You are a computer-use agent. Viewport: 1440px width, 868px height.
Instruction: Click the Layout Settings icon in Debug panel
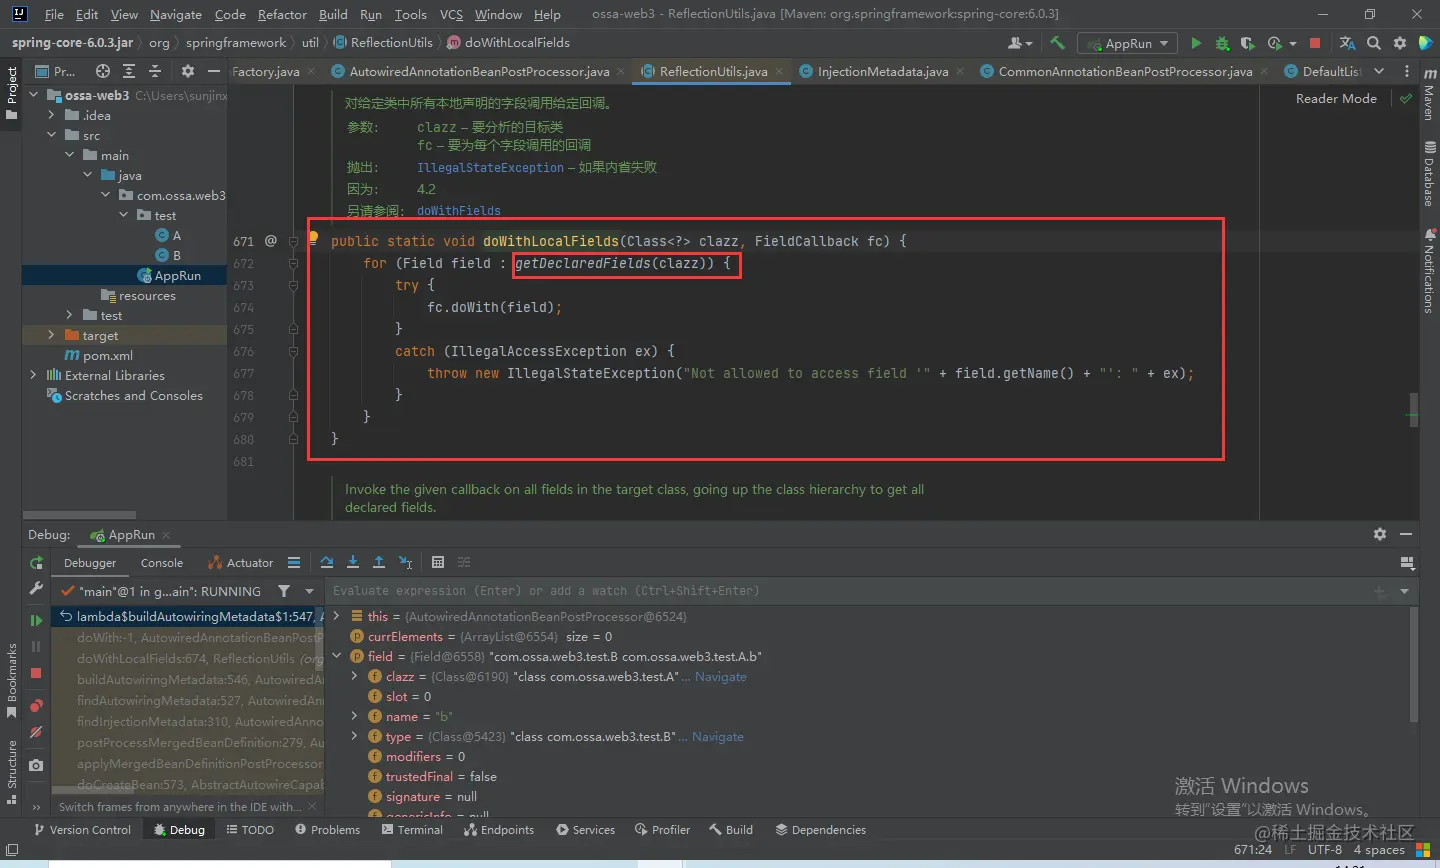point(1408,563)
